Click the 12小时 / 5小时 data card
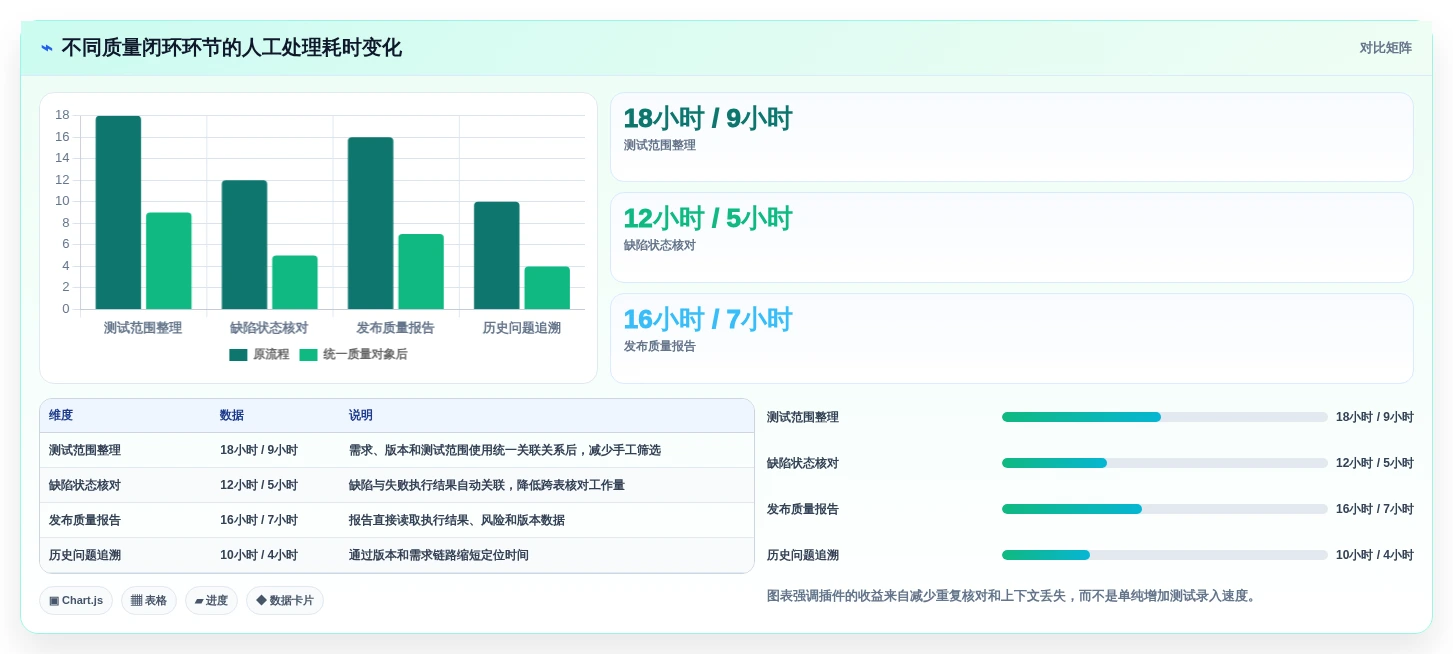 (x=1012, y=237)
